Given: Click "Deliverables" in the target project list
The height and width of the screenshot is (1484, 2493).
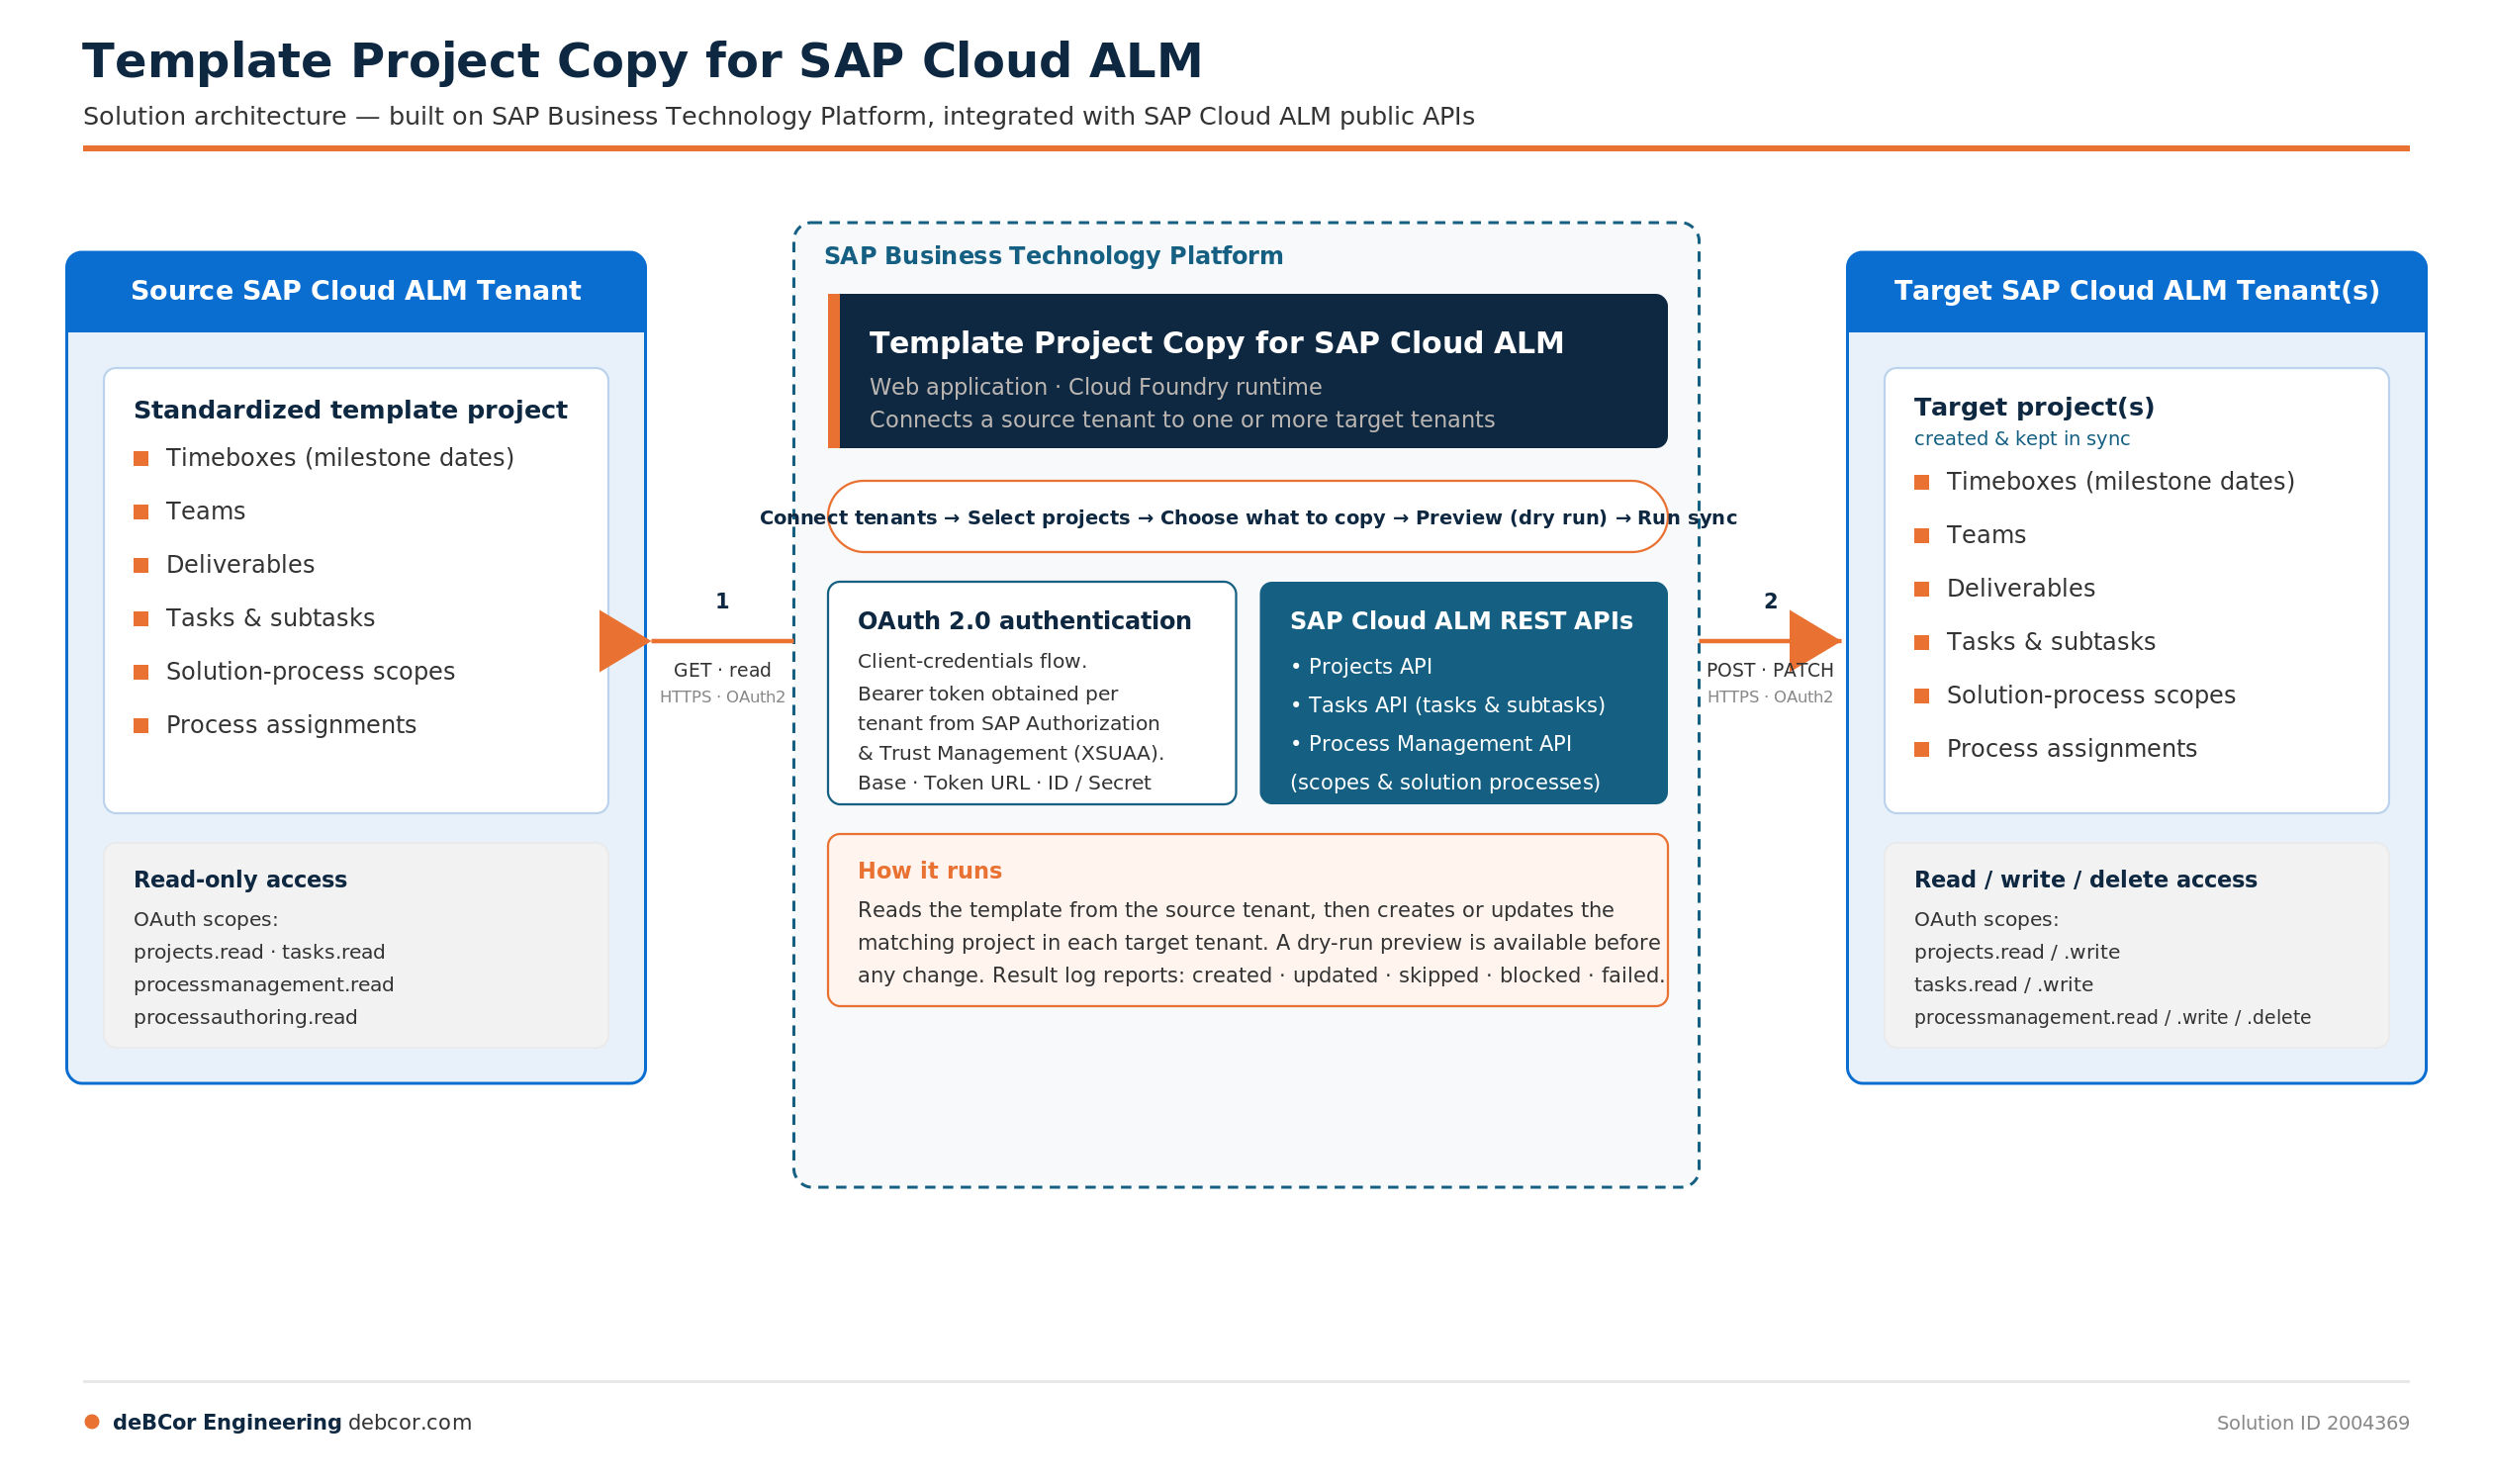Looking at the screenshot, I should click(x=2020, y=589).
